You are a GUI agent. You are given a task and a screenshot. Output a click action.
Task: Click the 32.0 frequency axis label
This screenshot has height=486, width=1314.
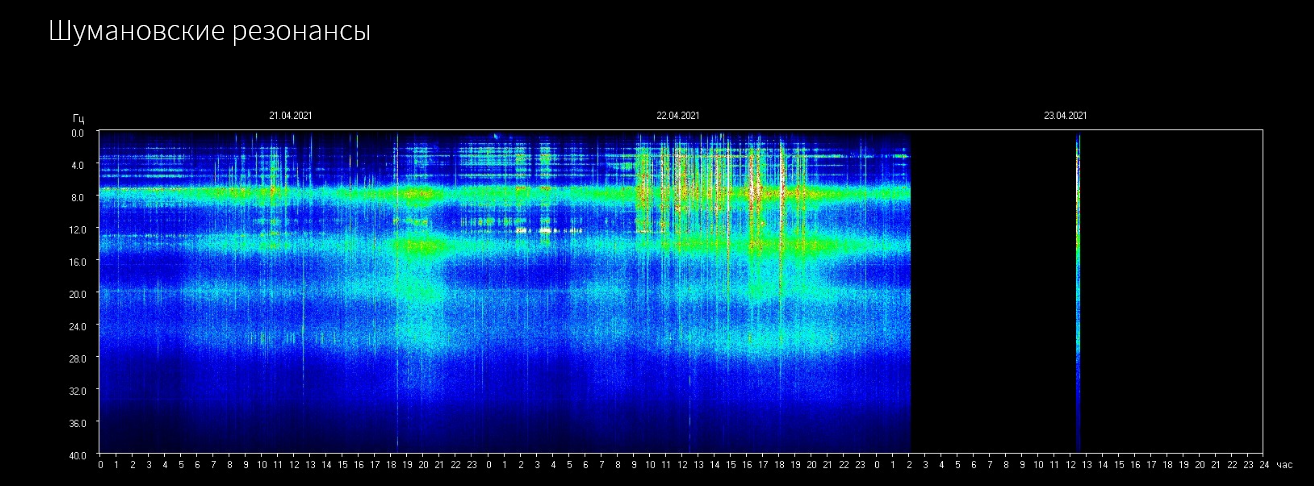click(x=77, y=390)
